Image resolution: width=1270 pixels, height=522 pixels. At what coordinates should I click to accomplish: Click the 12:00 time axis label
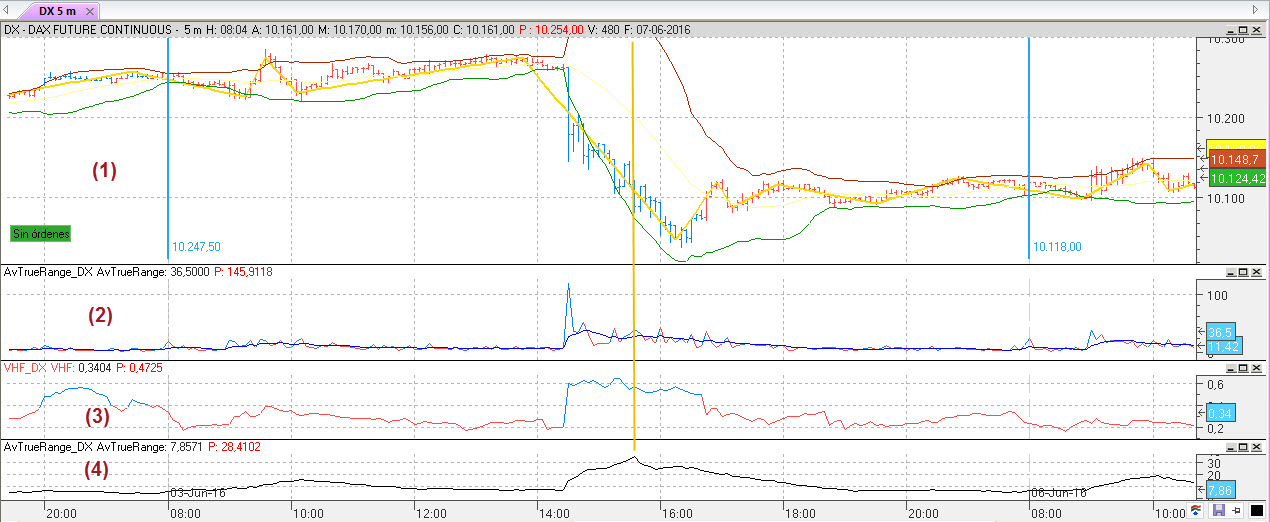pyautogui.click(x=430, y=513)
